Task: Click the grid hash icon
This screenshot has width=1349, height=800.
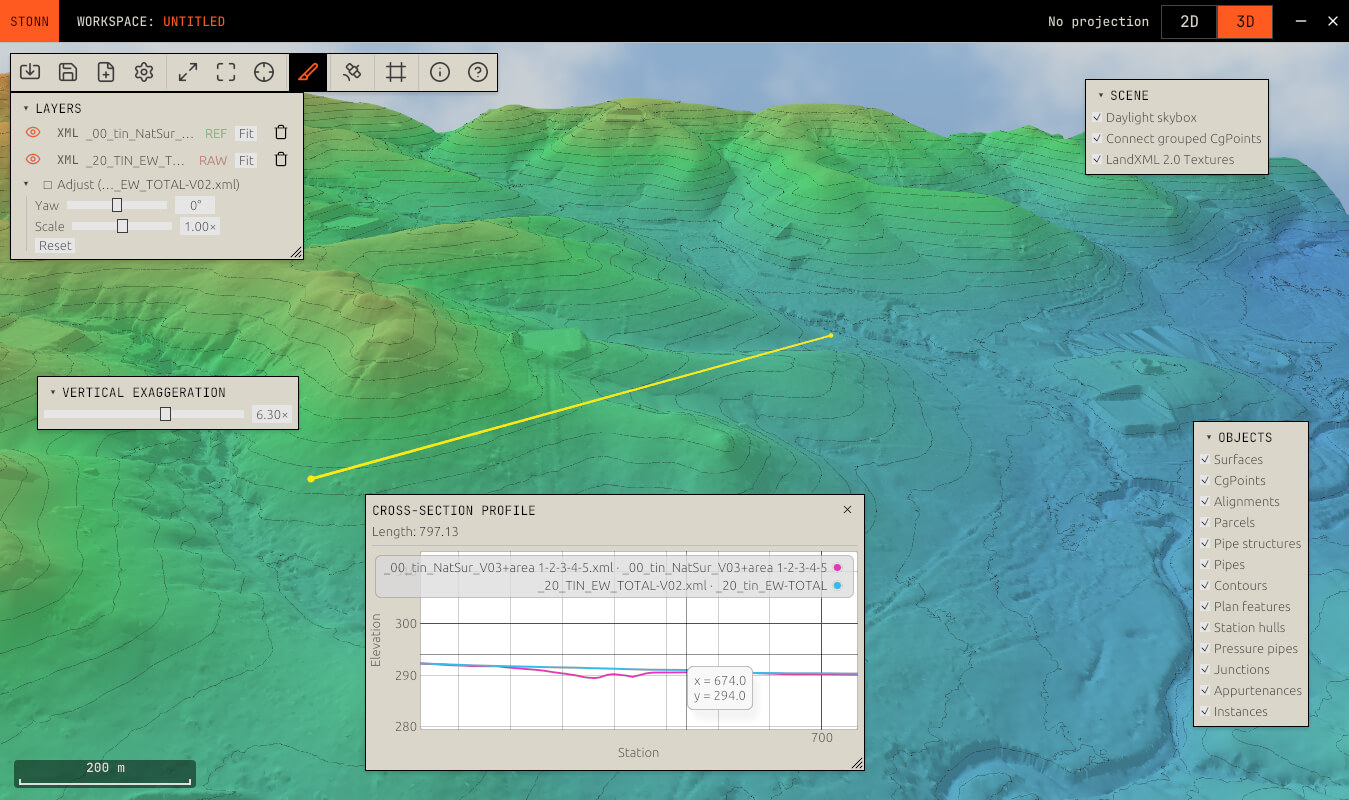Action: (x=396, y=72)
